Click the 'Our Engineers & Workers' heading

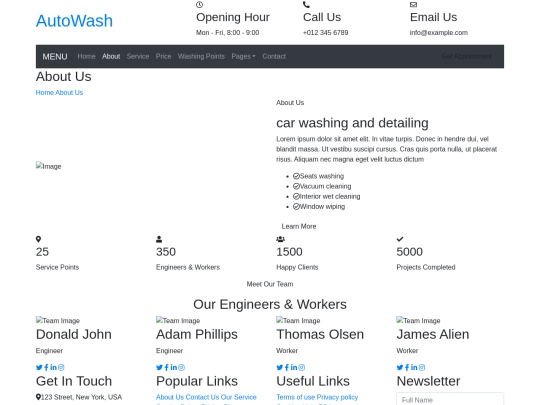270,304
